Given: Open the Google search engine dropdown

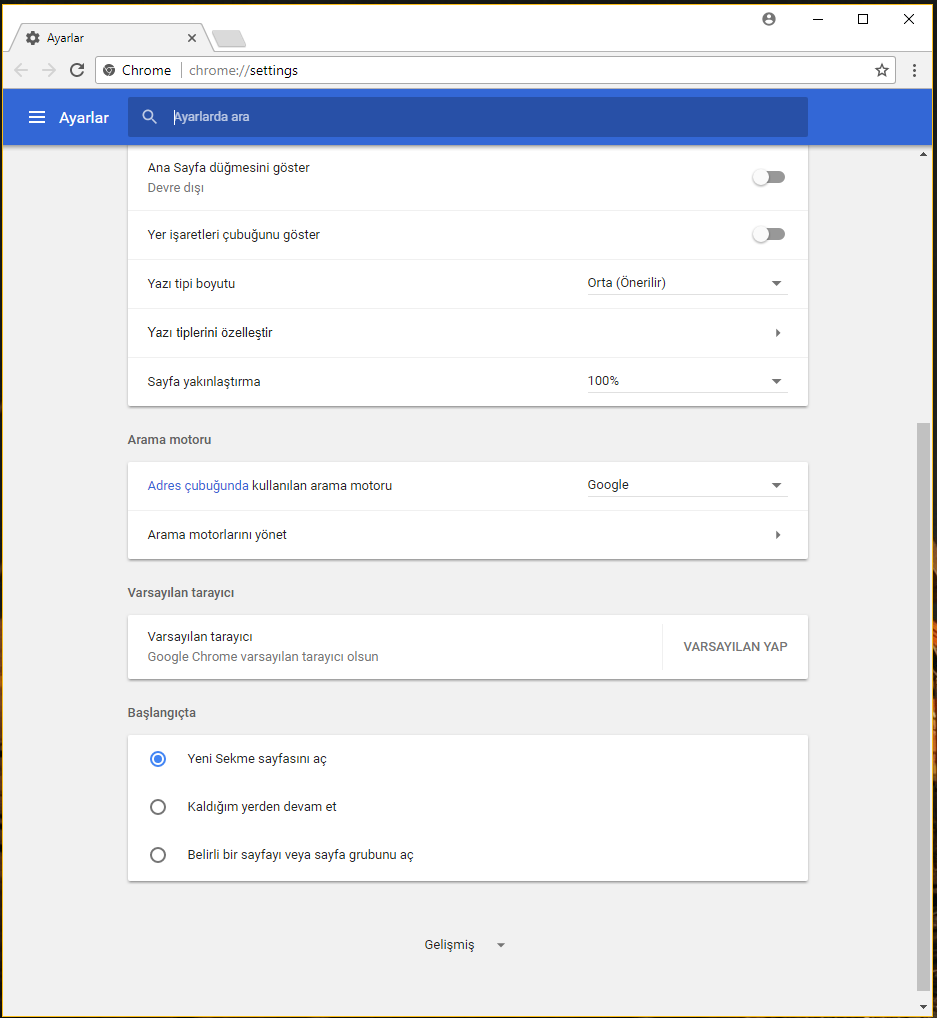Looking at the screenshot, I should (687, 486).
